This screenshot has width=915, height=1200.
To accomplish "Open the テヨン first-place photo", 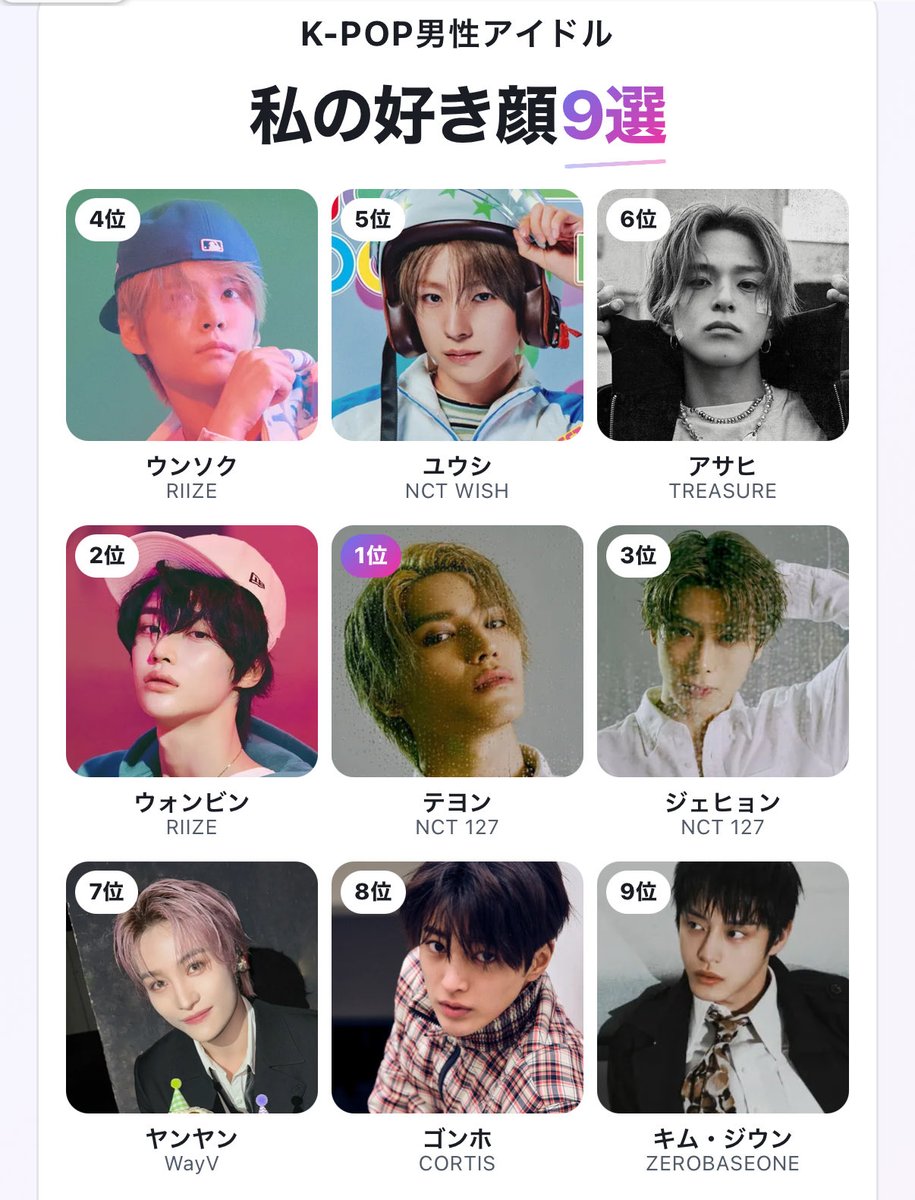I will (457, 651).
